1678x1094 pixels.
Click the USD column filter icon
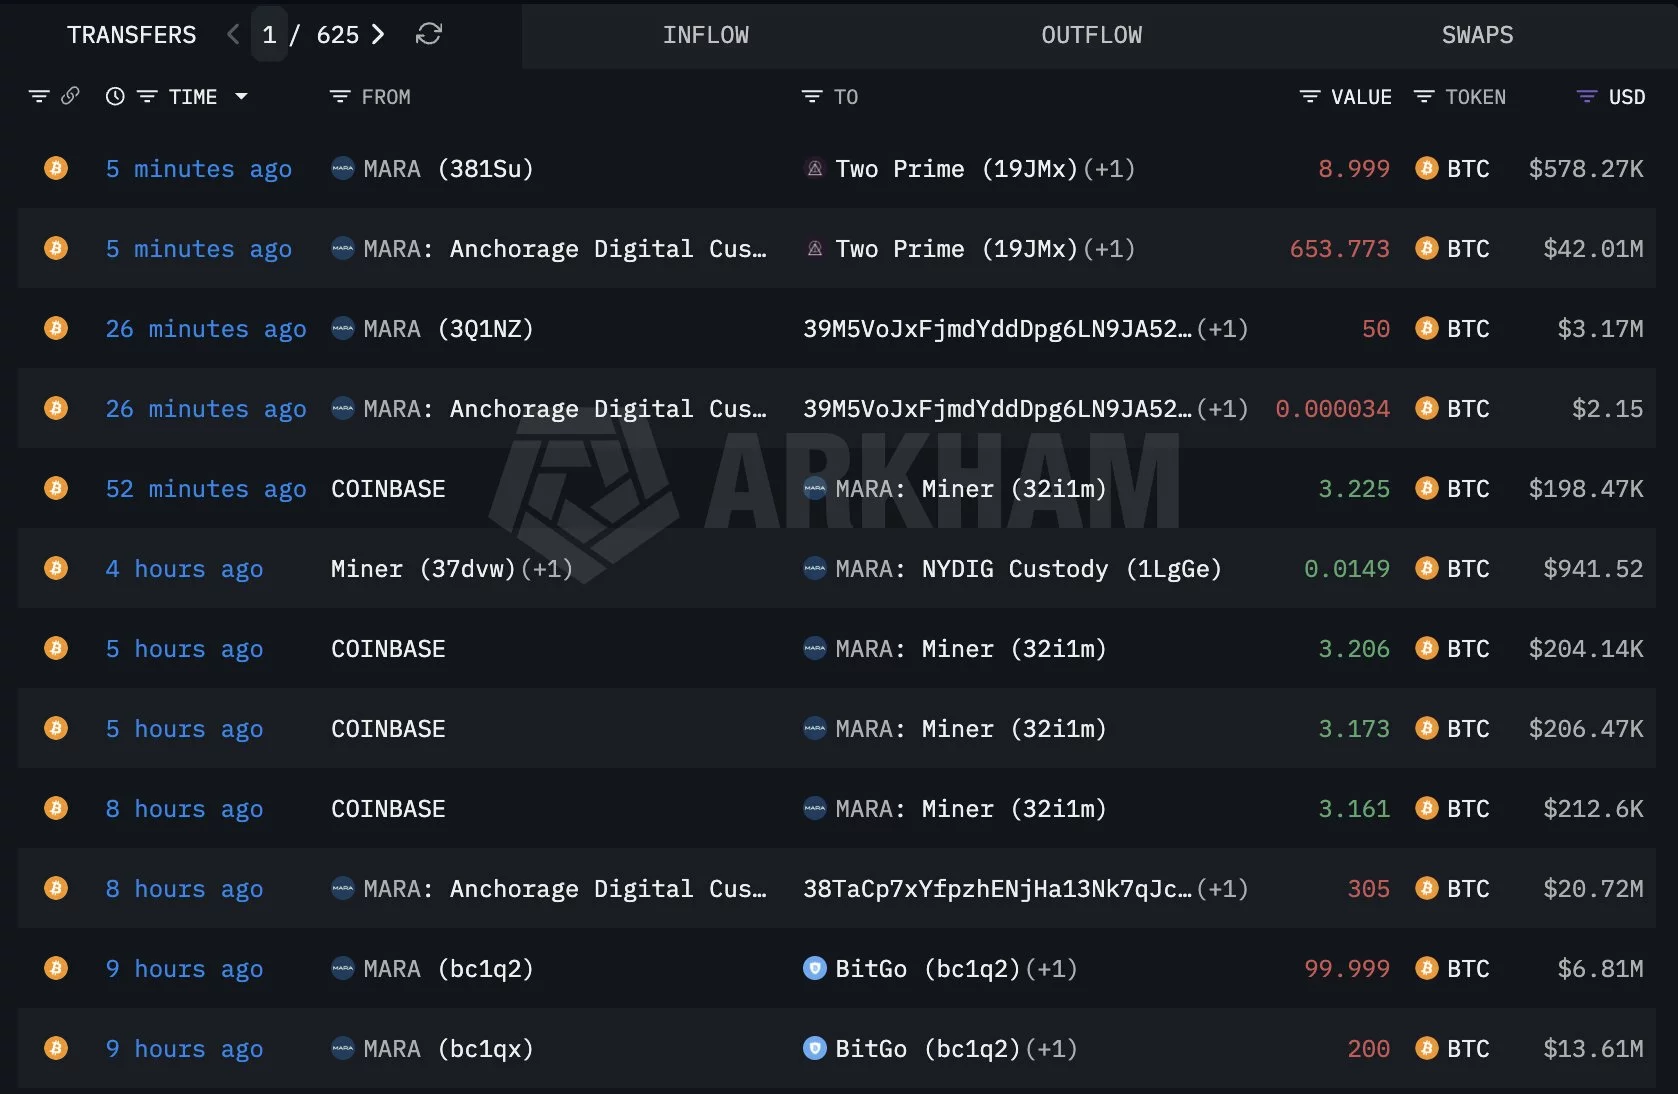click(x=1585, y=96)
